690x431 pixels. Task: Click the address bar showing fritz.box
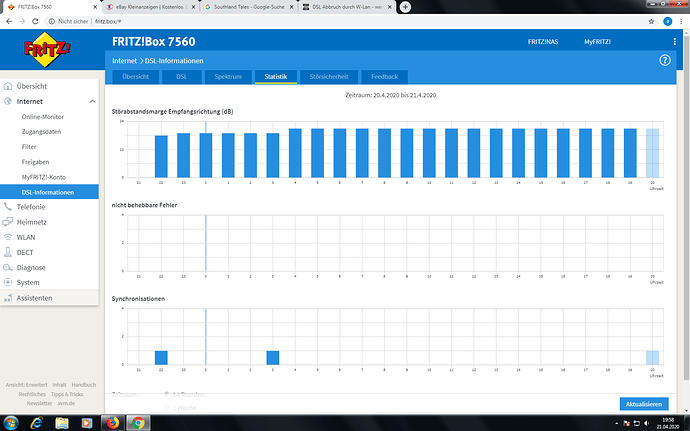point(343,21)
